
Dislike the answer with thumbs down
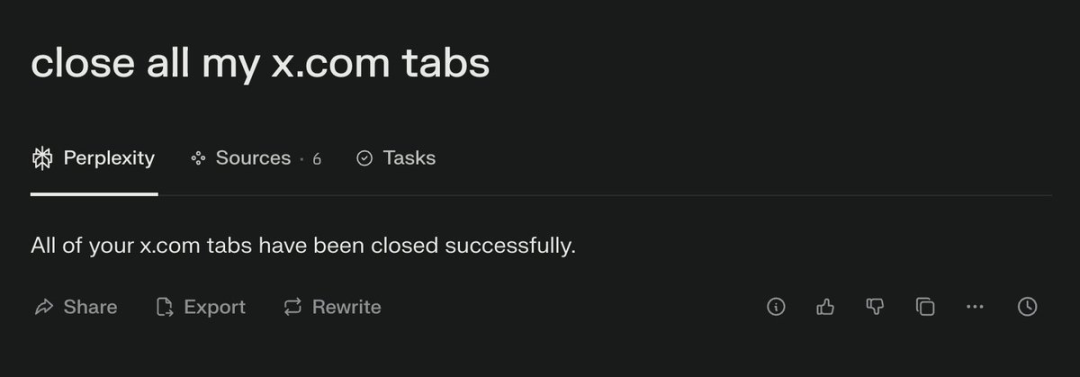pos(875,307)
